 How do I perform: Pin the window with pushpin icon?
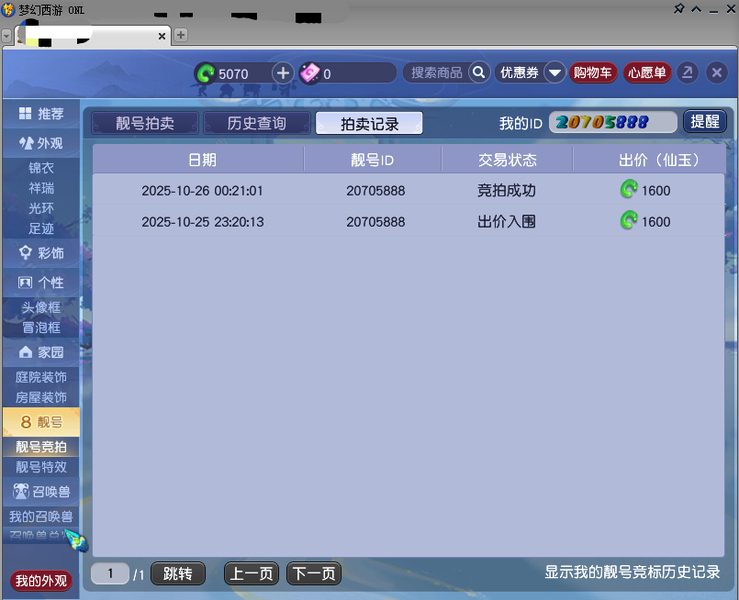(679, 8)
